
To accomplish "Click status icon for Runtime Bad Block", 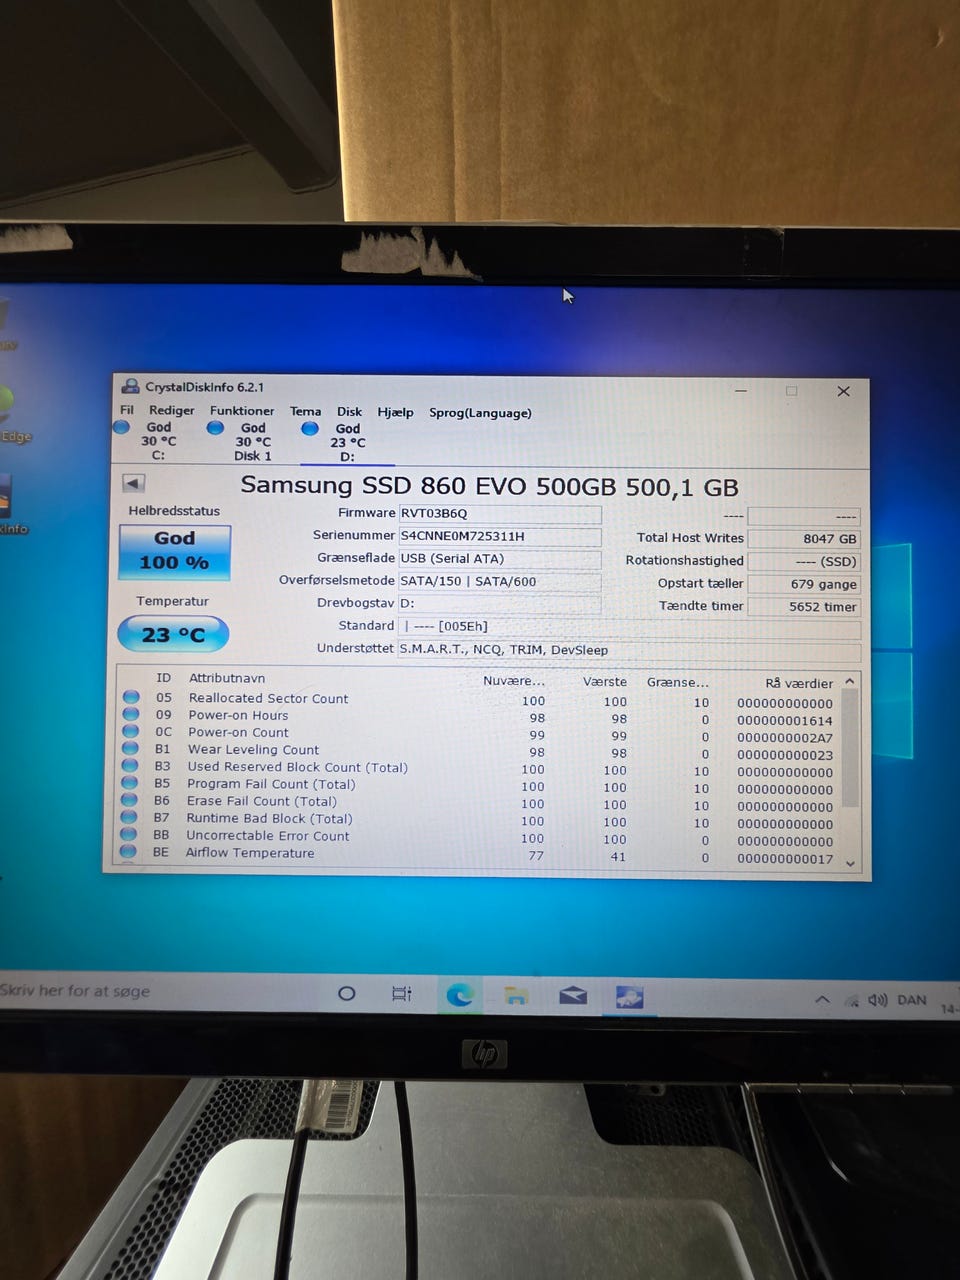I will coord(128,818).
